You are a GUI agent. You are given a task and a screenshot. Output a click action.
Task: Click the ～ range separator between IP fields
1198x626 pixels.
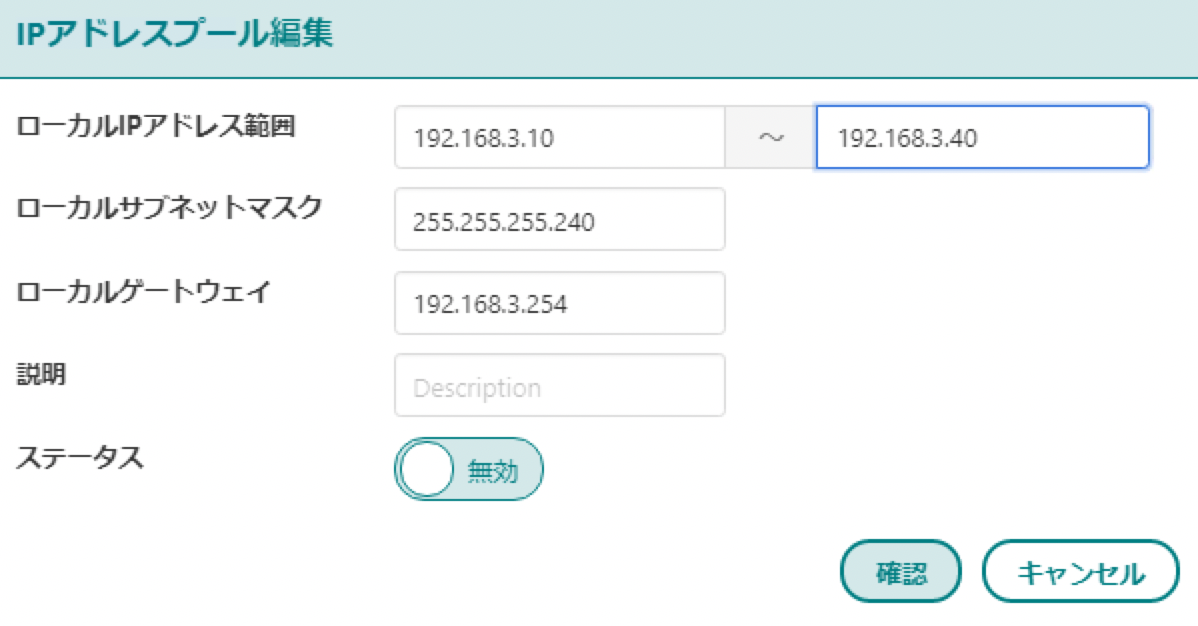click(x=770, y=138)
